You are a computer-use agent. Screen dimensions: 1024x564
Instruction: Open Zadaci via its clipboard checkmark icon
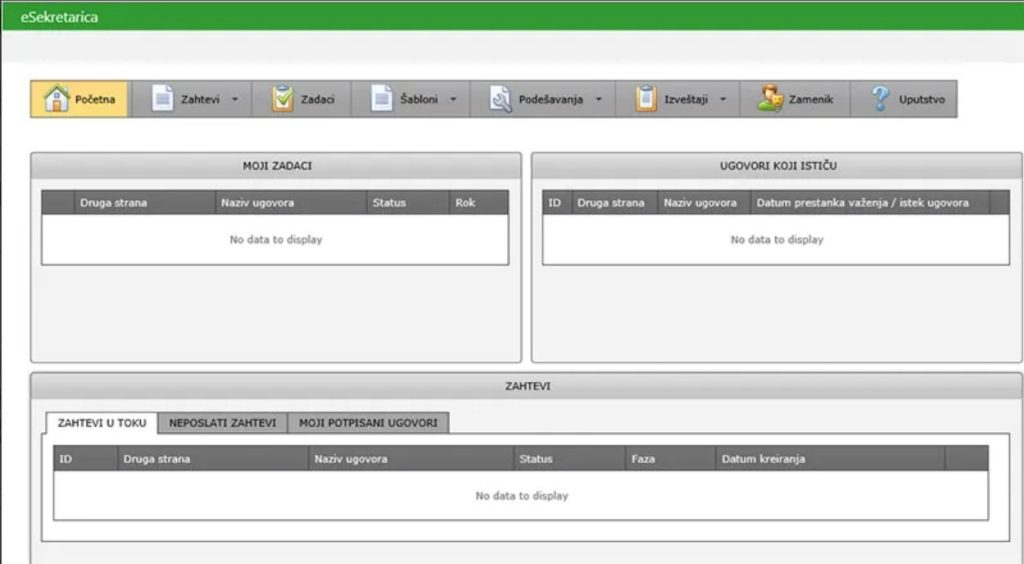(283, 99)
